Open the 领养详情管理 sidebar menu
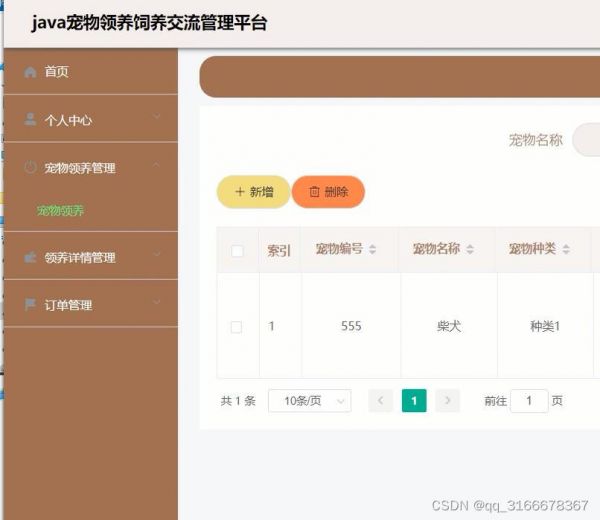 click(x=91, y=256)
